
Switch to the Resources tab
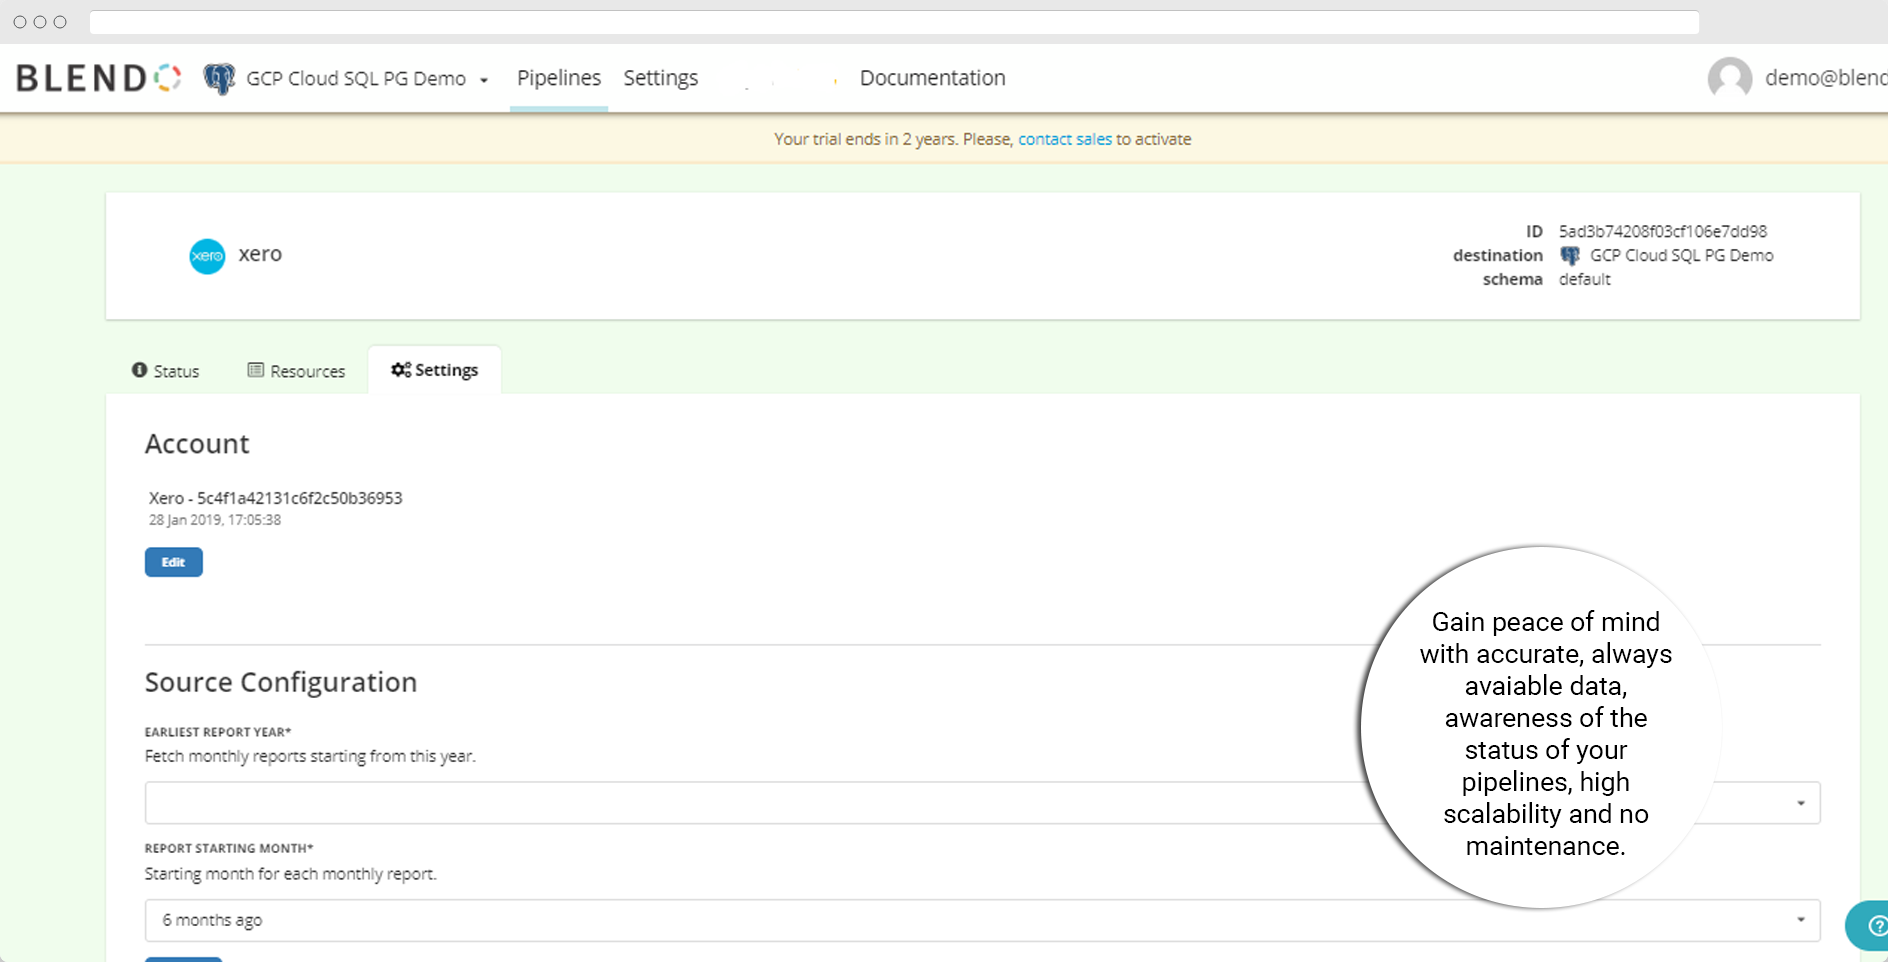click(296, 370)
